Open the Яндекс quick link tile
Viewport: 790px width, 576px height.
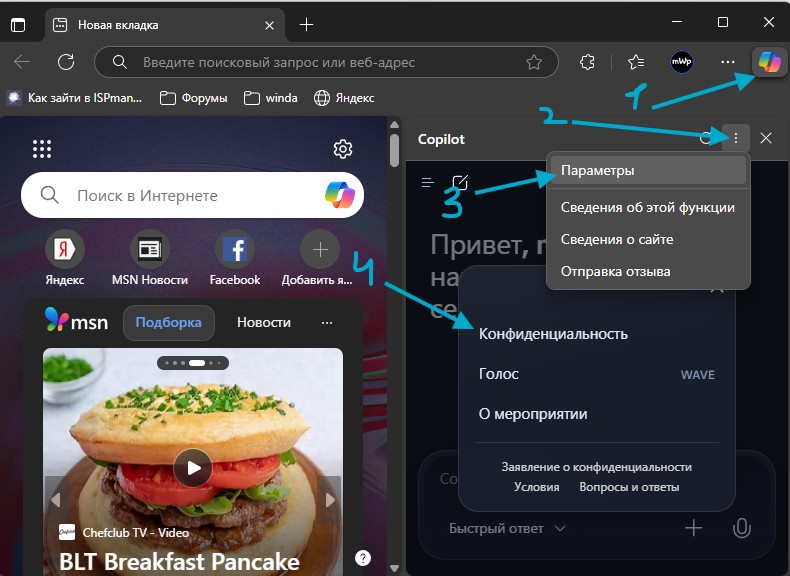tap(64, 258)
